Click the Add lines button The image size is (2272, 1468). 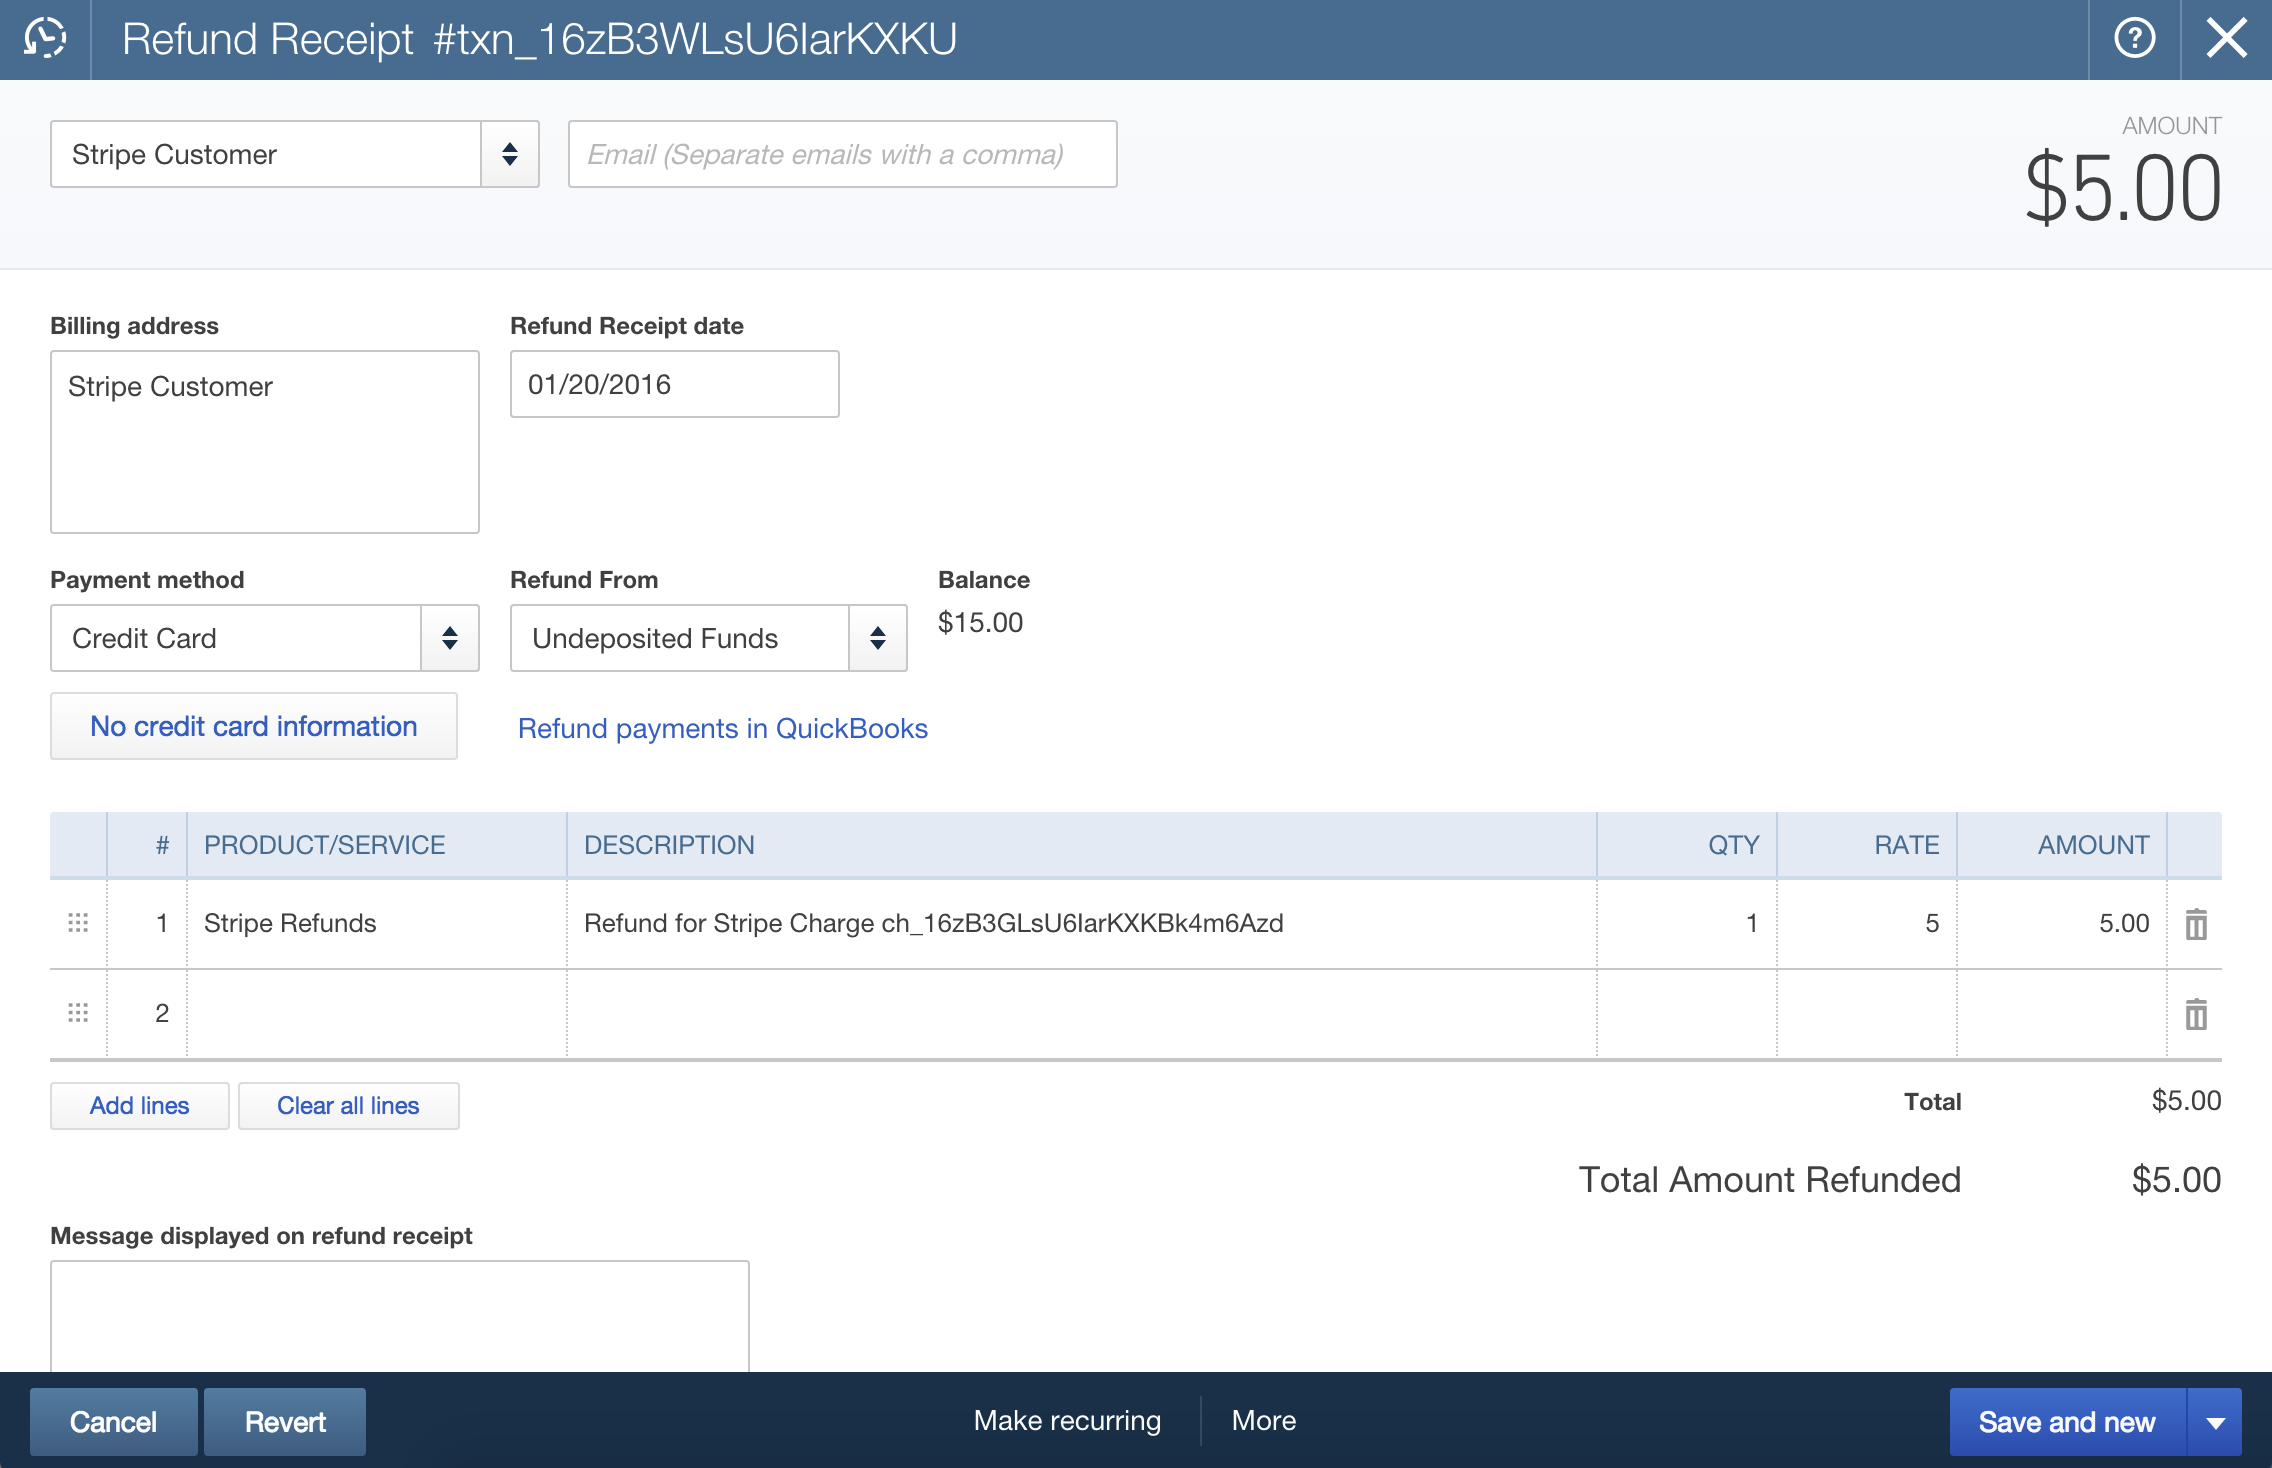[140, 1105]
